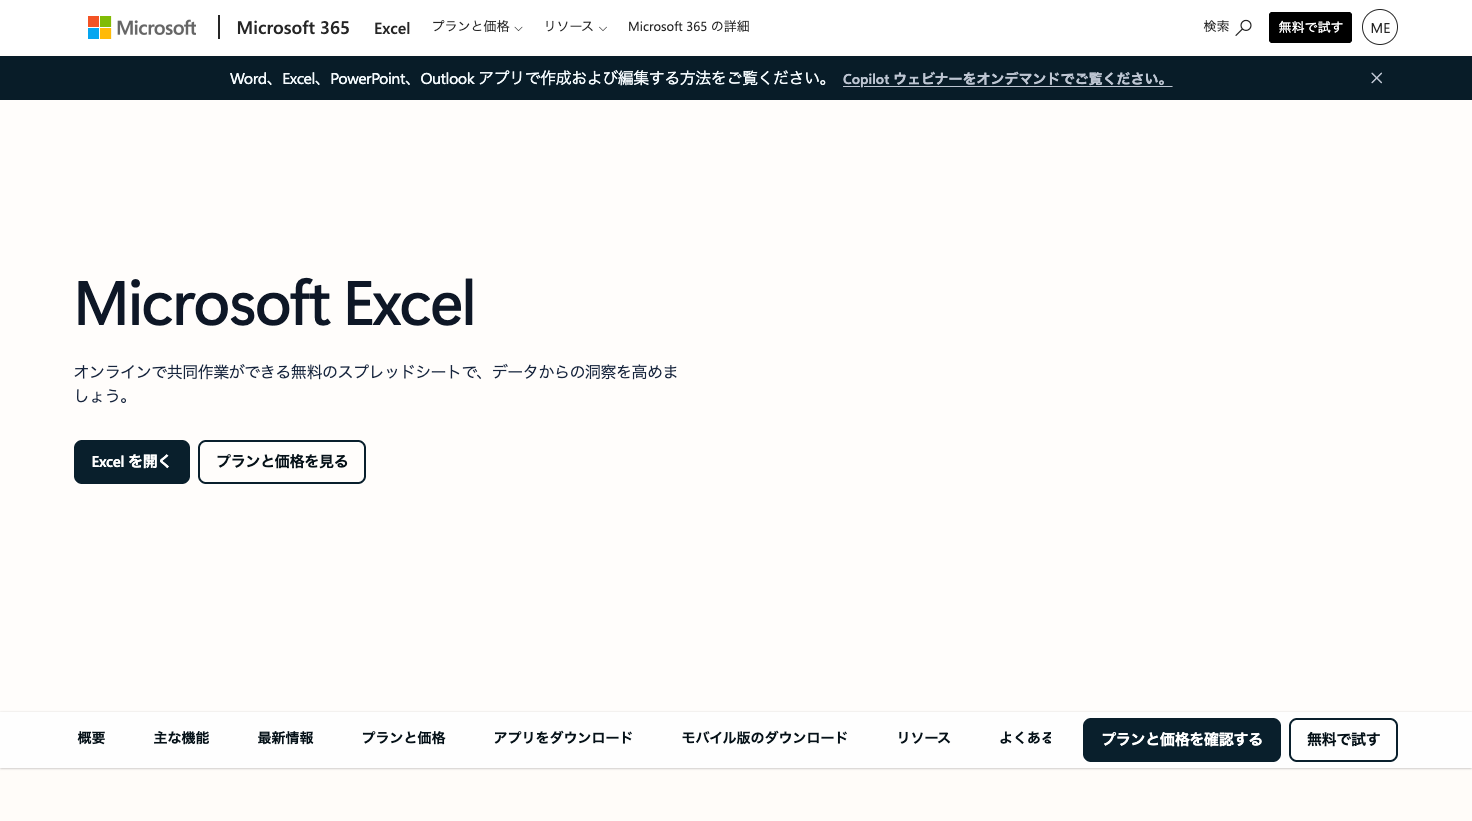Select Excel in the top navigation
The height and width of the screenshot is (821, 1472).
click(x=392, y=28)
